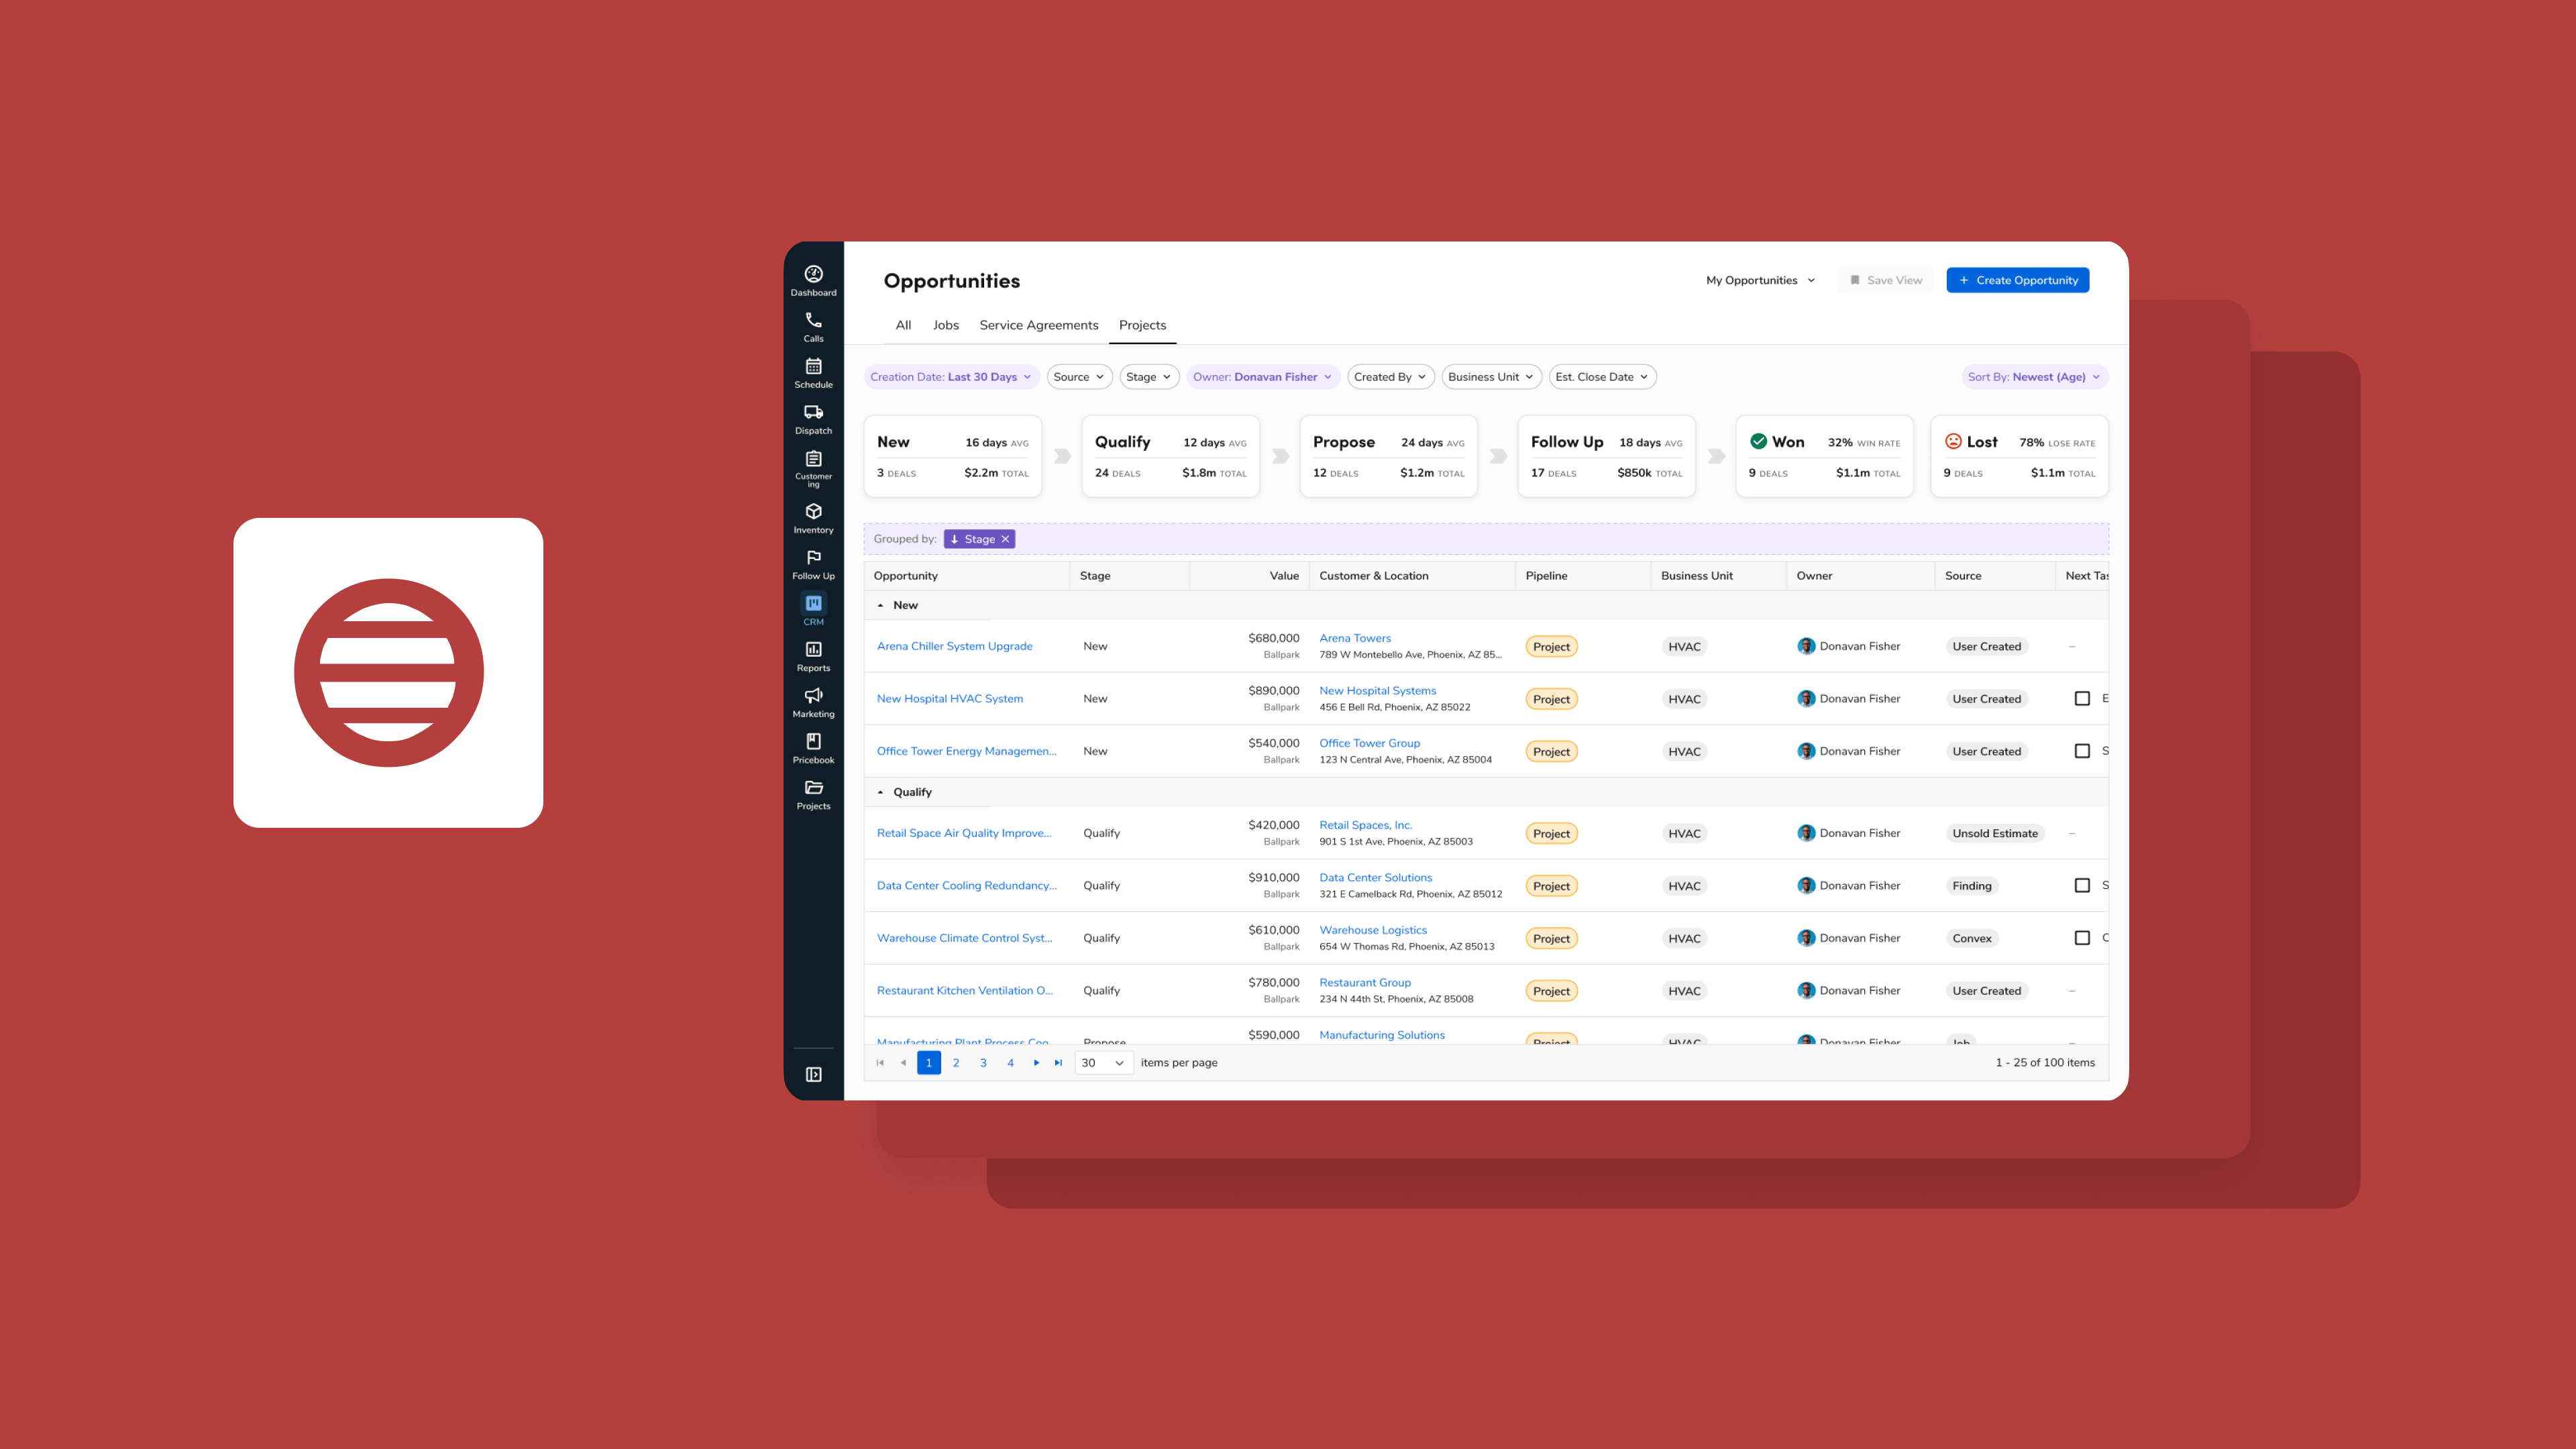Collapse the New stage group
The width and height of the screenshot is (2576, 1449).
(x=880, y=605)
